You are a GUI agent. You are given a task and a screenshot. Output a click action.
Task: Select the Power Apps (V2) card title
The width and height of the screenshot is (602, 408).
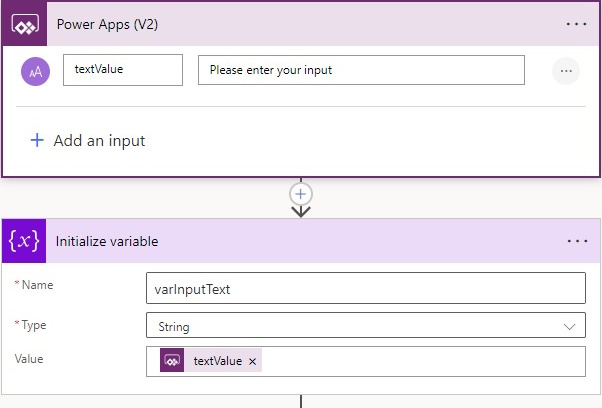107,25
